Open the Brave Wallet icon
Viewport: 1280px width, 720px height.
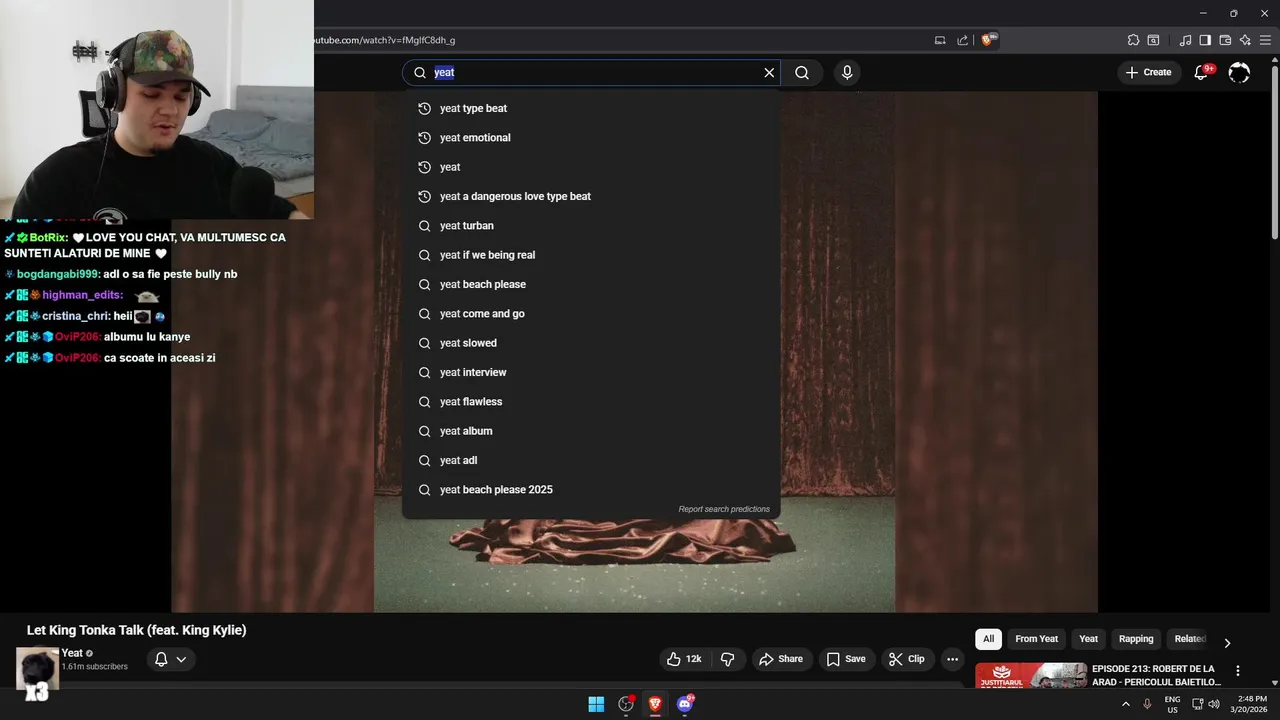1225,40
